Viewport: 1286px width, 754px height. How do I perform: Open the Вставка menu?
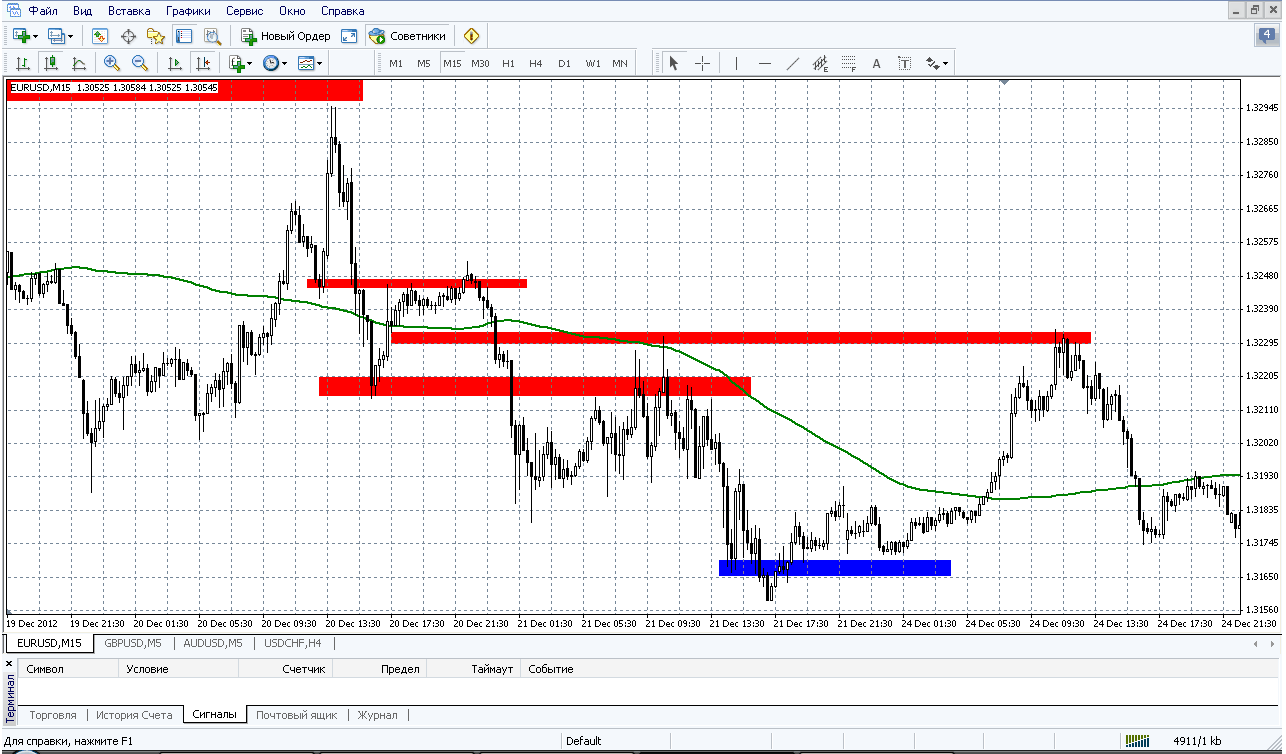click(x=129, y=11)
